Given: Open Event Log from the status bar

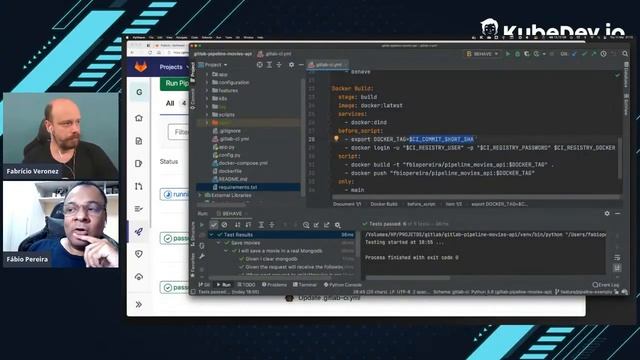Looking at the screenshot, I should (x=606, y=284).
